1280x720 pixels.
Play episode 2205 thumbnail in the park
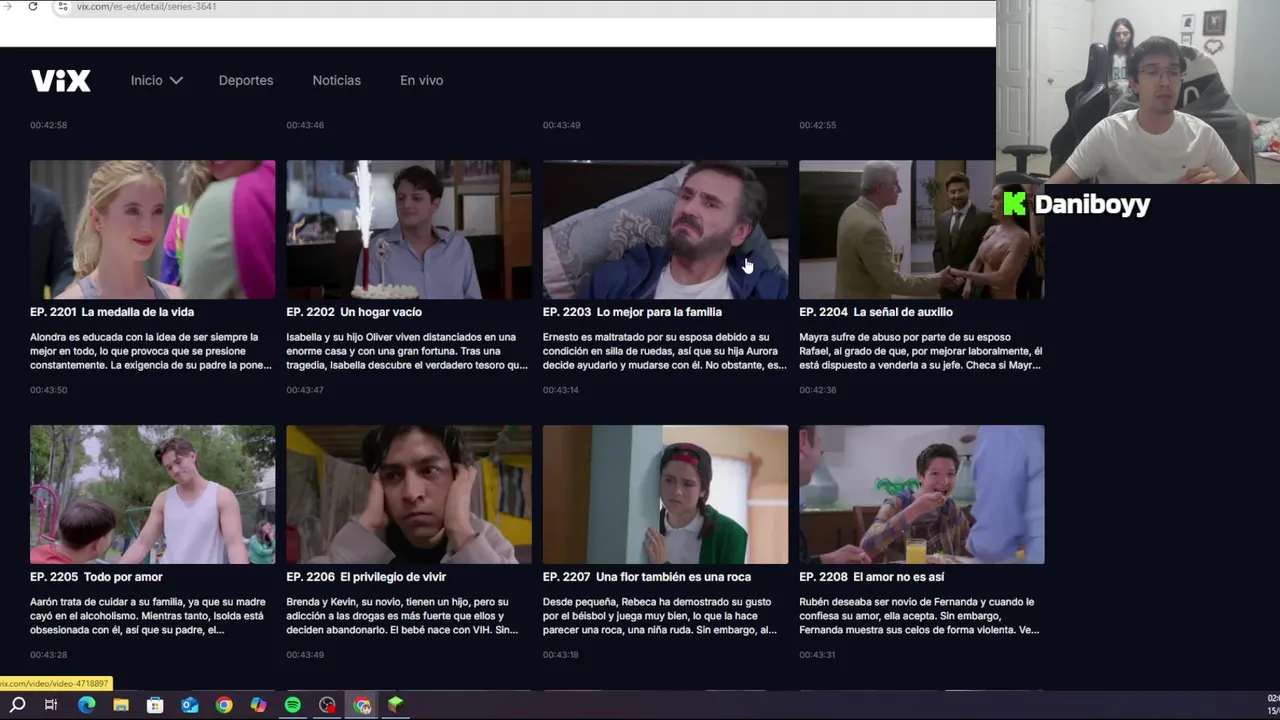tap(152, 495)
